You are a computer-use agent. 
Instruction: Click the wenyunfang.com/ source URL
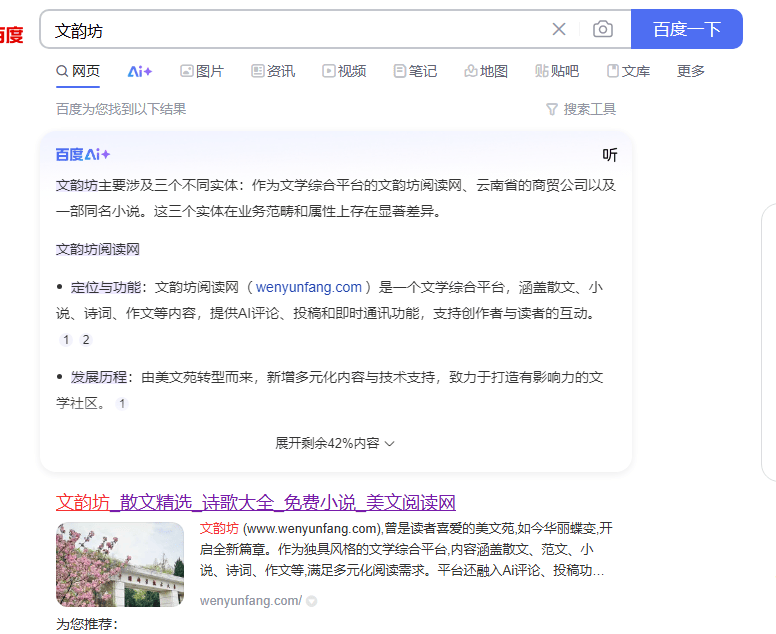[x=250, y=601]
